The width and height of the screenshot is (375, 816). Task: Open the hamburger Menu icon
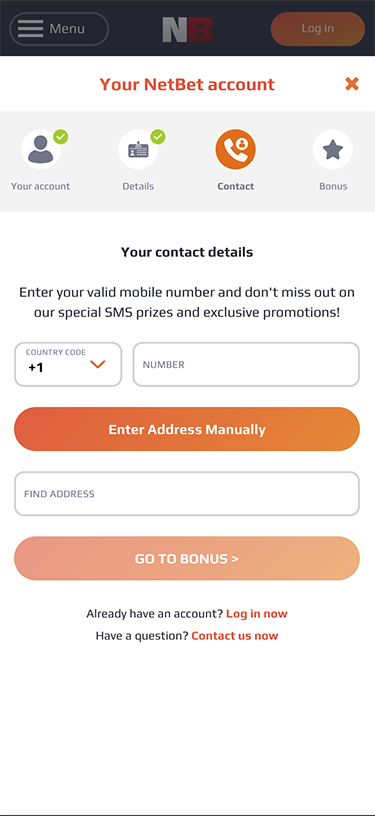pos(30,29)
